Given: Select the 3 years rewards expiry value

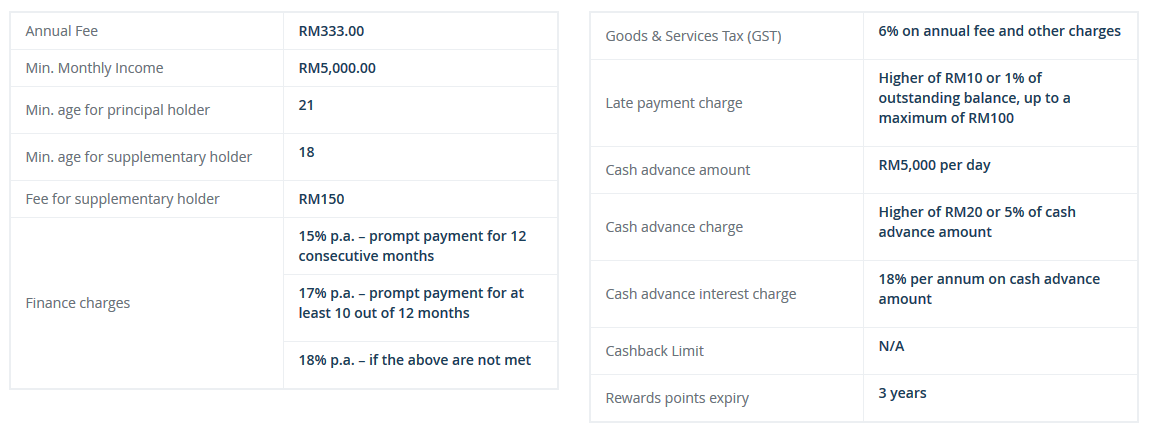Looking at the screenshot, I should coord(902,393).
